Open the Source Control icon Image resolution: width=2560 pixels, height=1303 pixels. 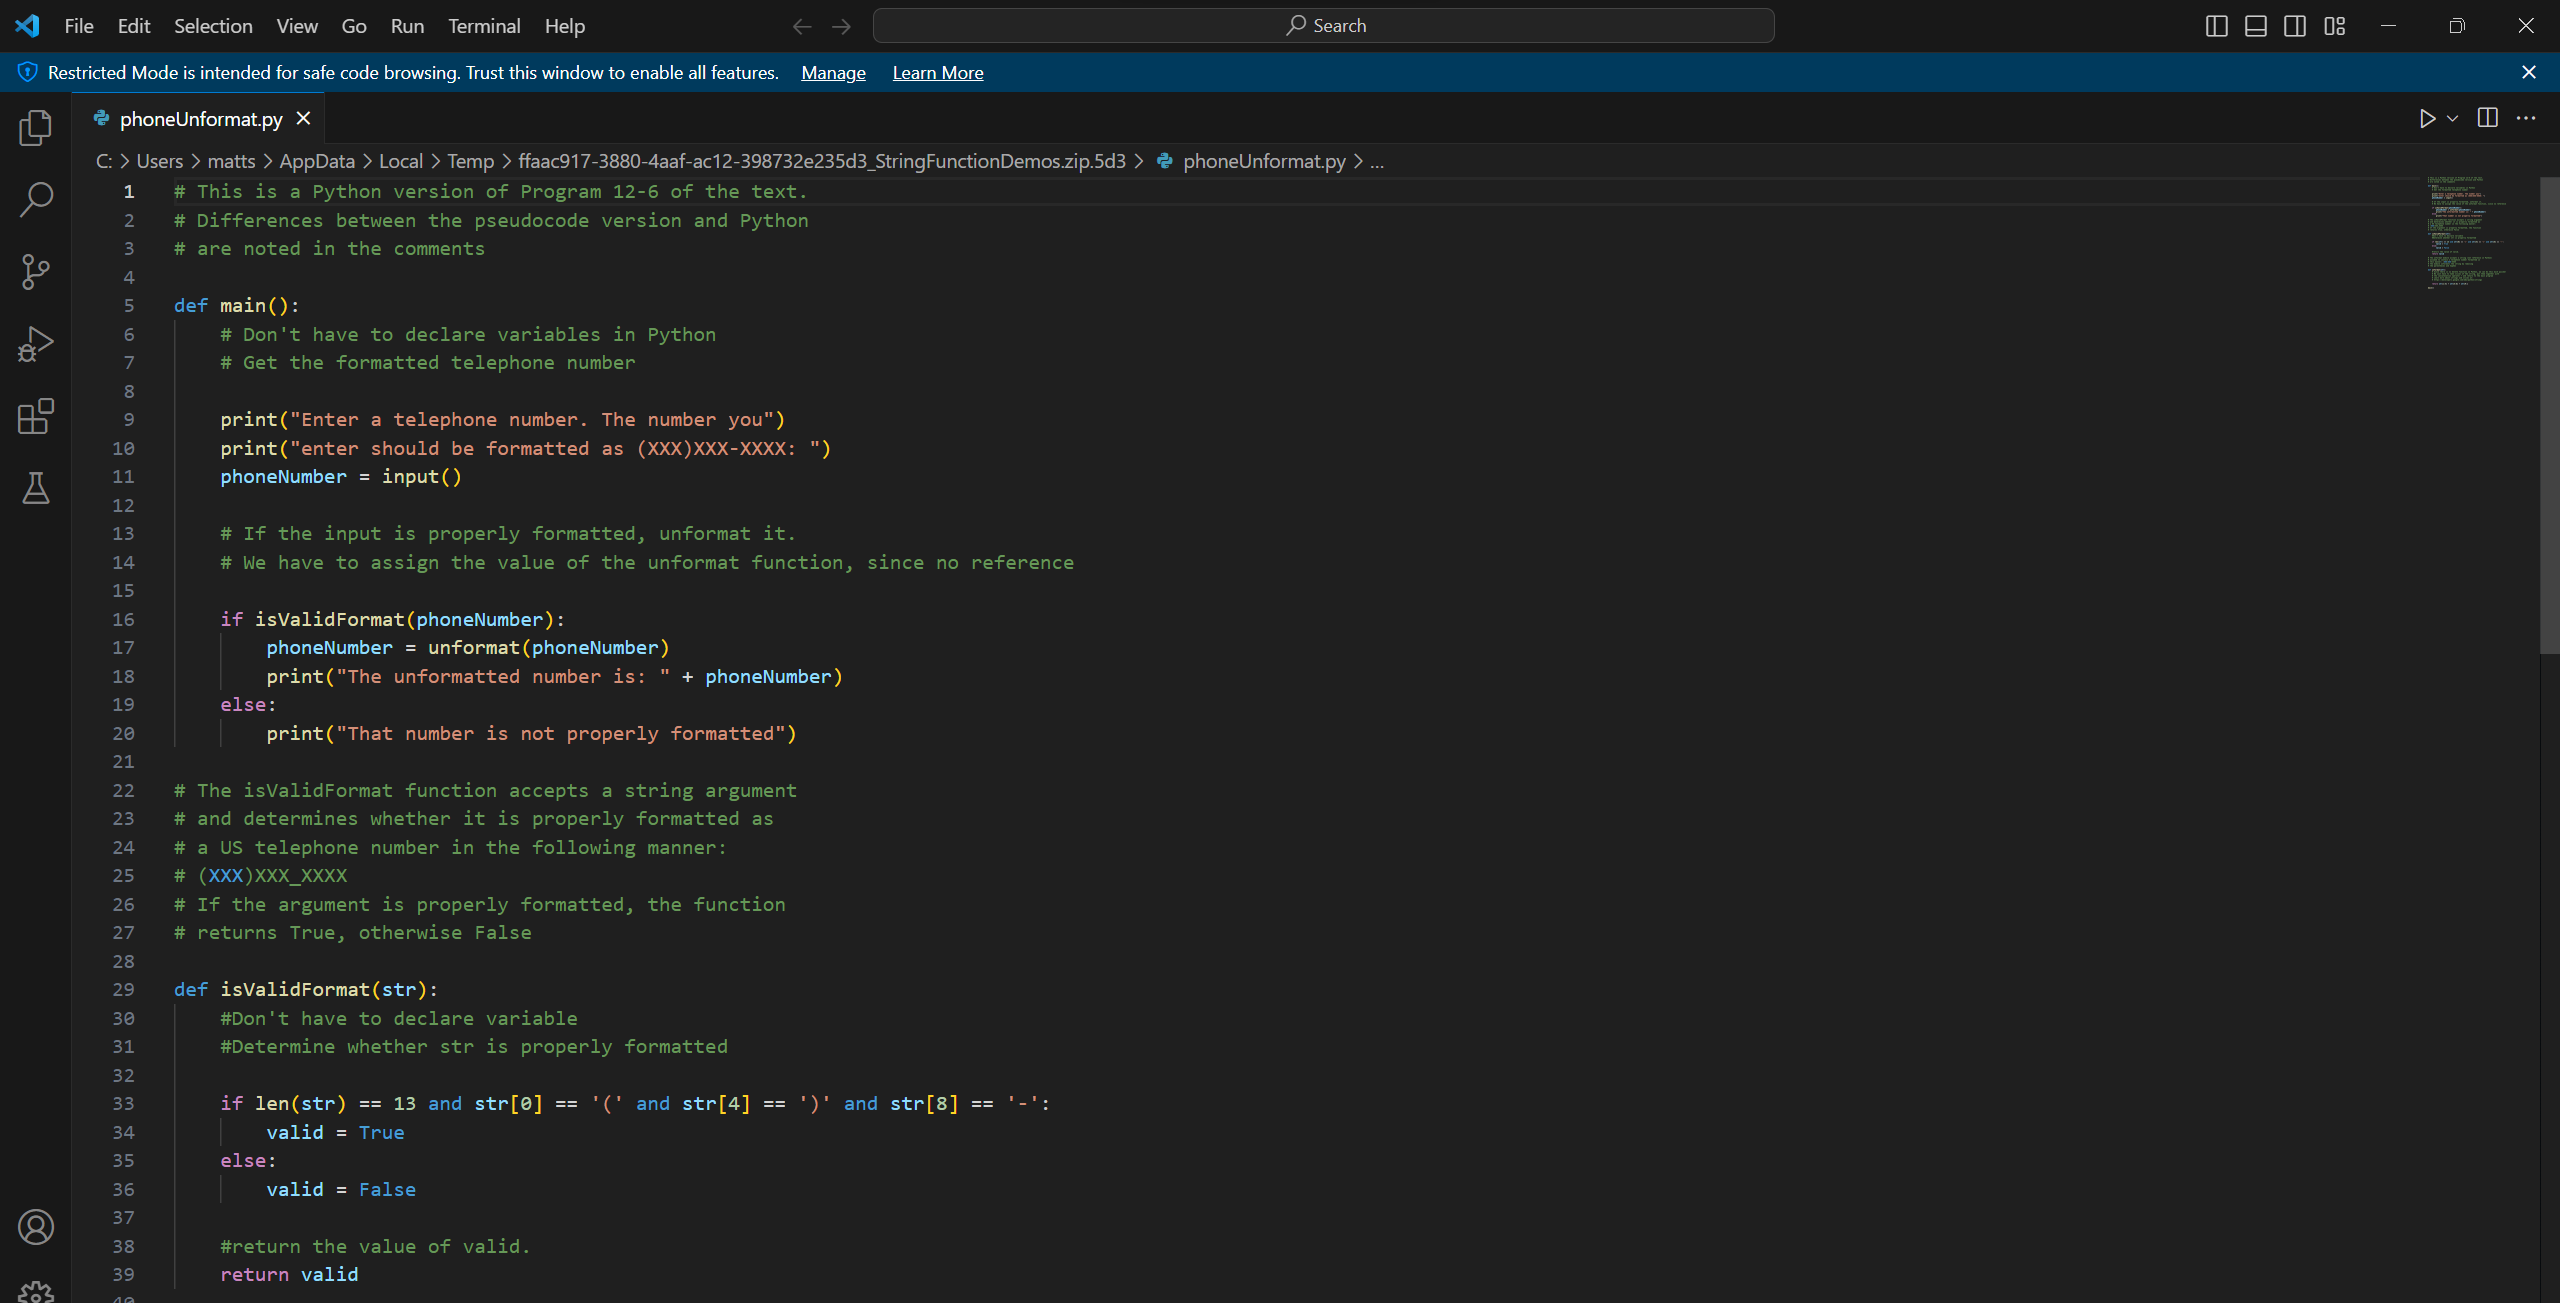click(x=36, y=271)
